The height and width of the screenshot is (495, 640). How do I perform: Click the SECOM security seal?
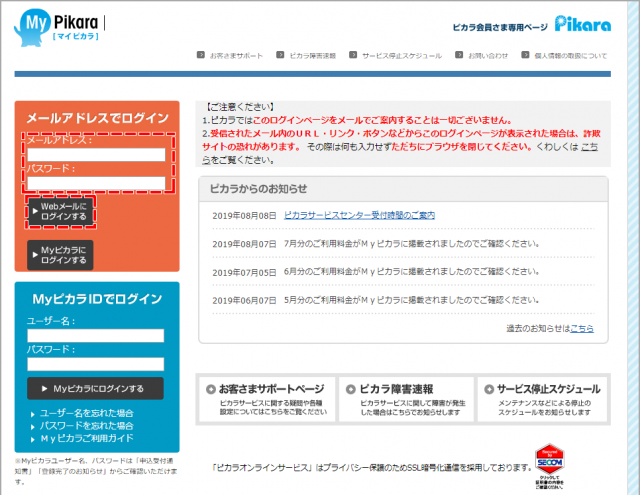550,466
